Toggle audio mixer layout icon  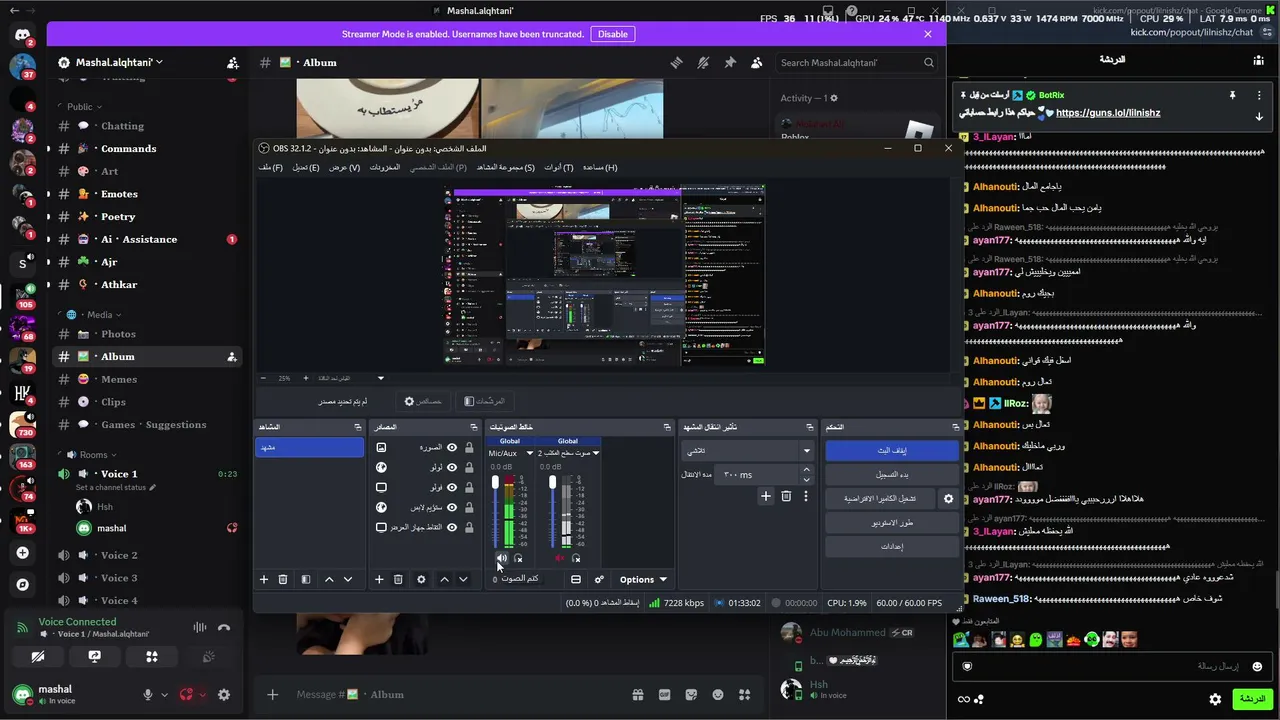[x=576, y=579]
